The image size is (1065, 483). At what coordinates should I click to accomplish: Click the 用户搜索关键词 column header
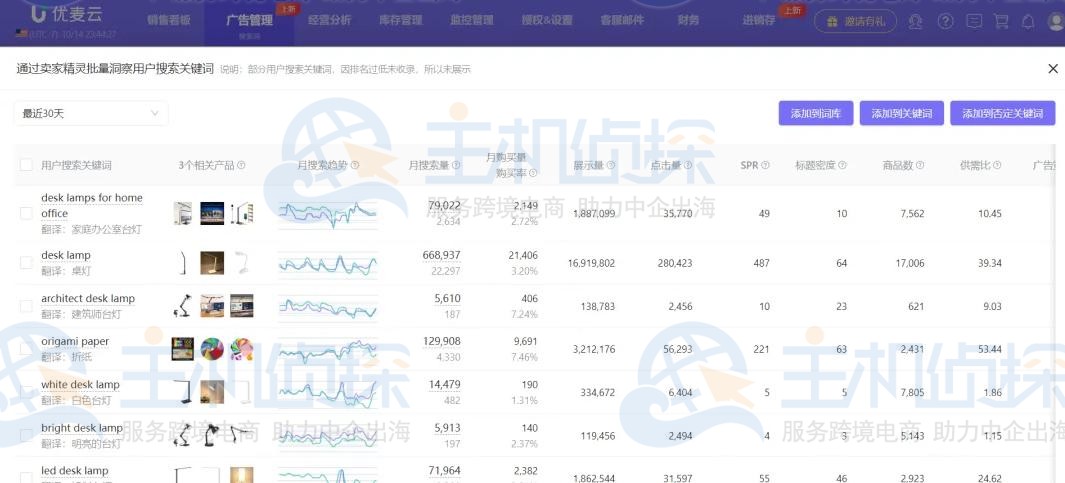coord(76,165)
